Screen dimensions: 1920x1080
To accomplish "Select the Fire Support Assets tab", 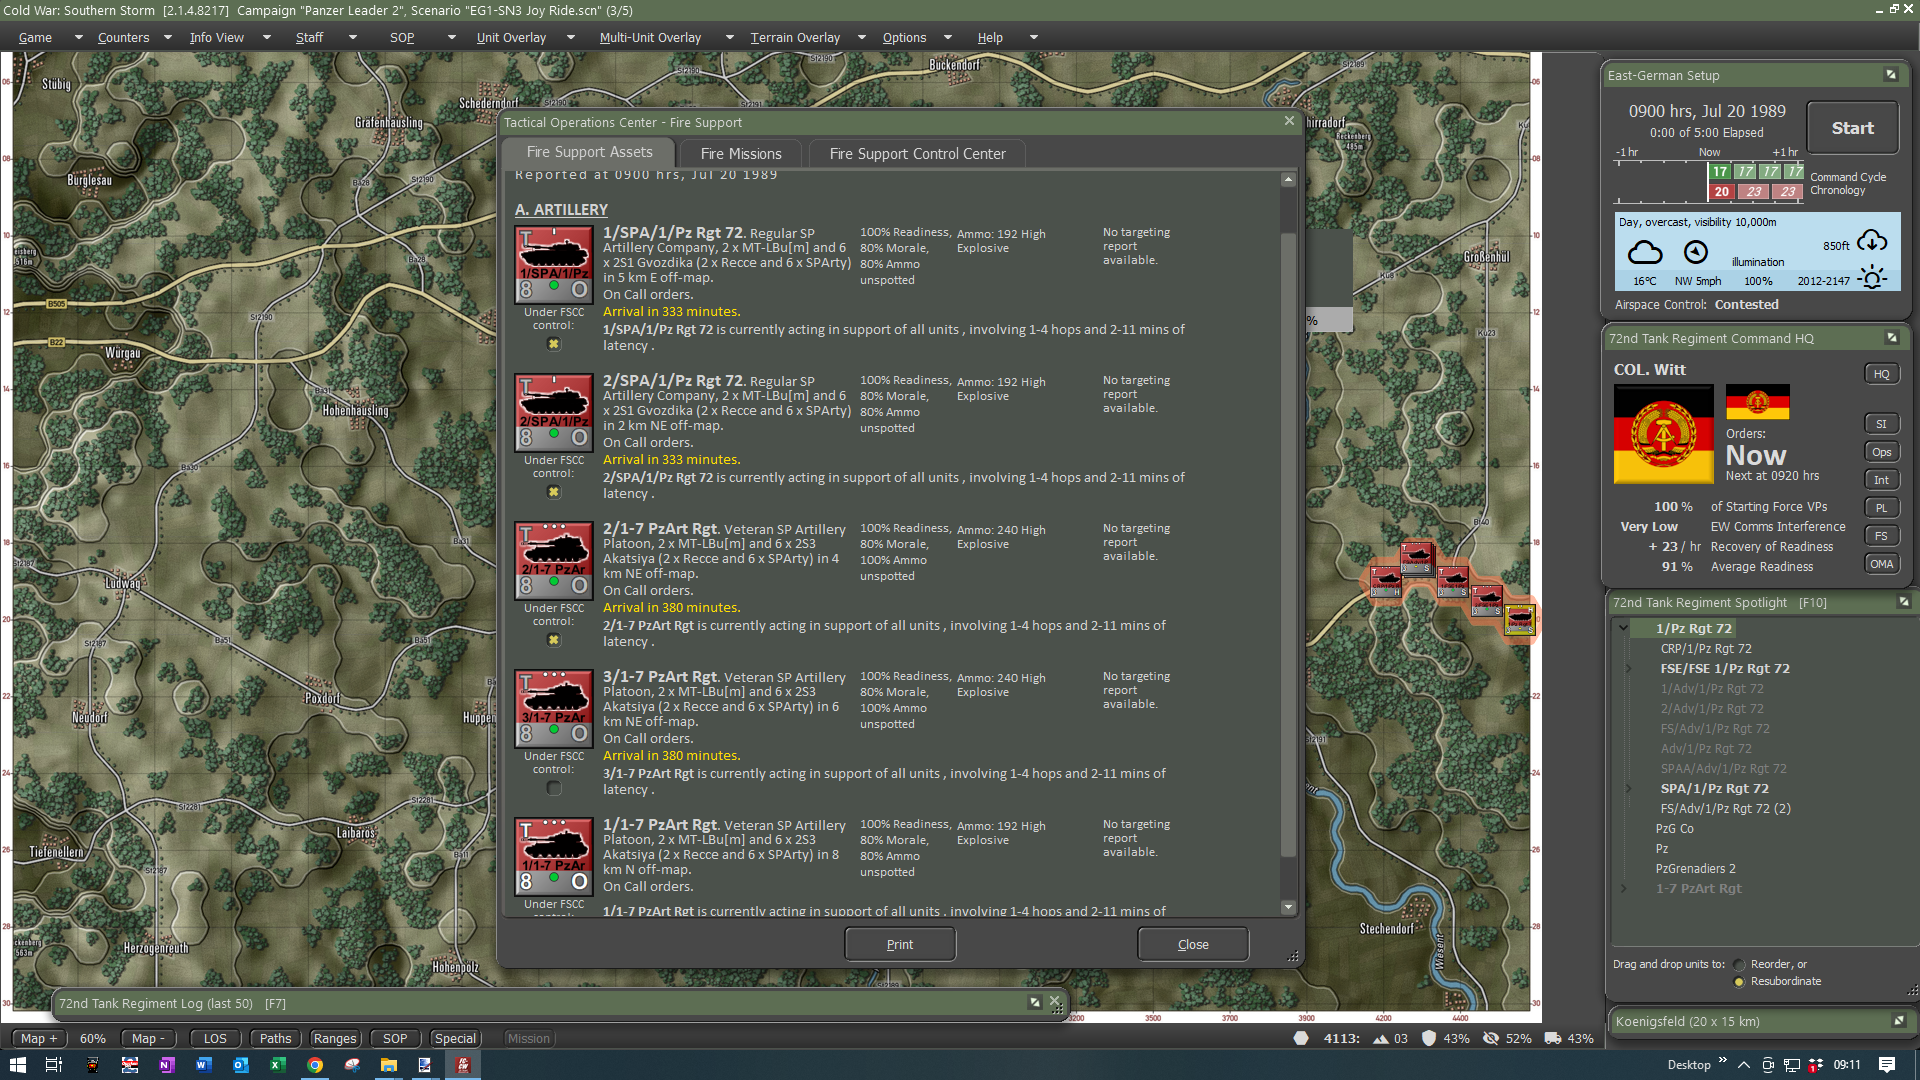I will (x=589, y=152).
